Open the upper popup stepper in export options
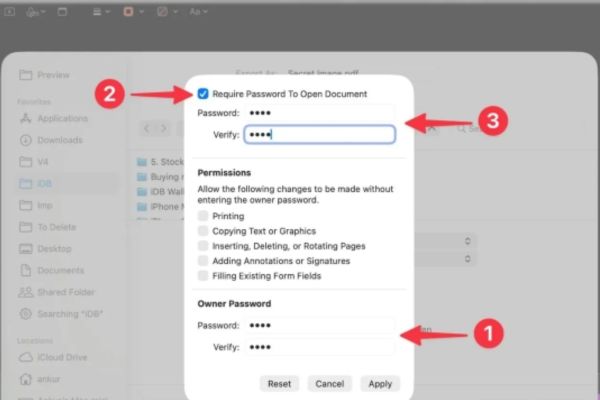The image size is (600, 400). click(467, 241)
